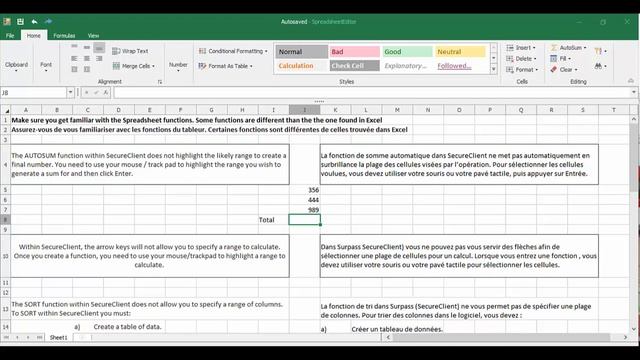Image resolution: width=640 pixels, height=360 pixels.
Task: Apply the Good cell style
Action: click(x=407, y=51)
